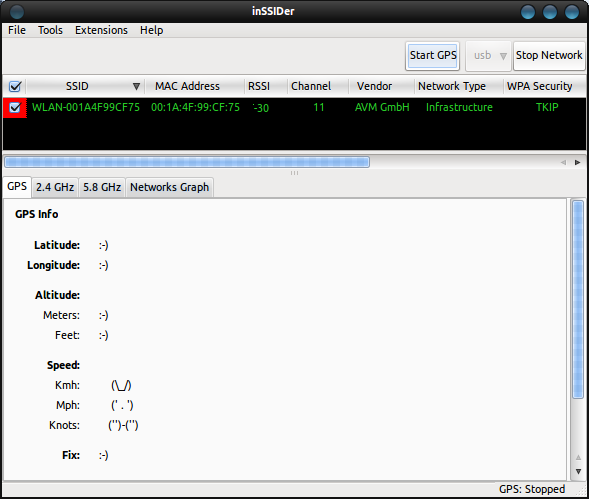This screenshot has height=499, width=589.
Task: Click the GPS: Stopped status text
Action: point(532,489)
